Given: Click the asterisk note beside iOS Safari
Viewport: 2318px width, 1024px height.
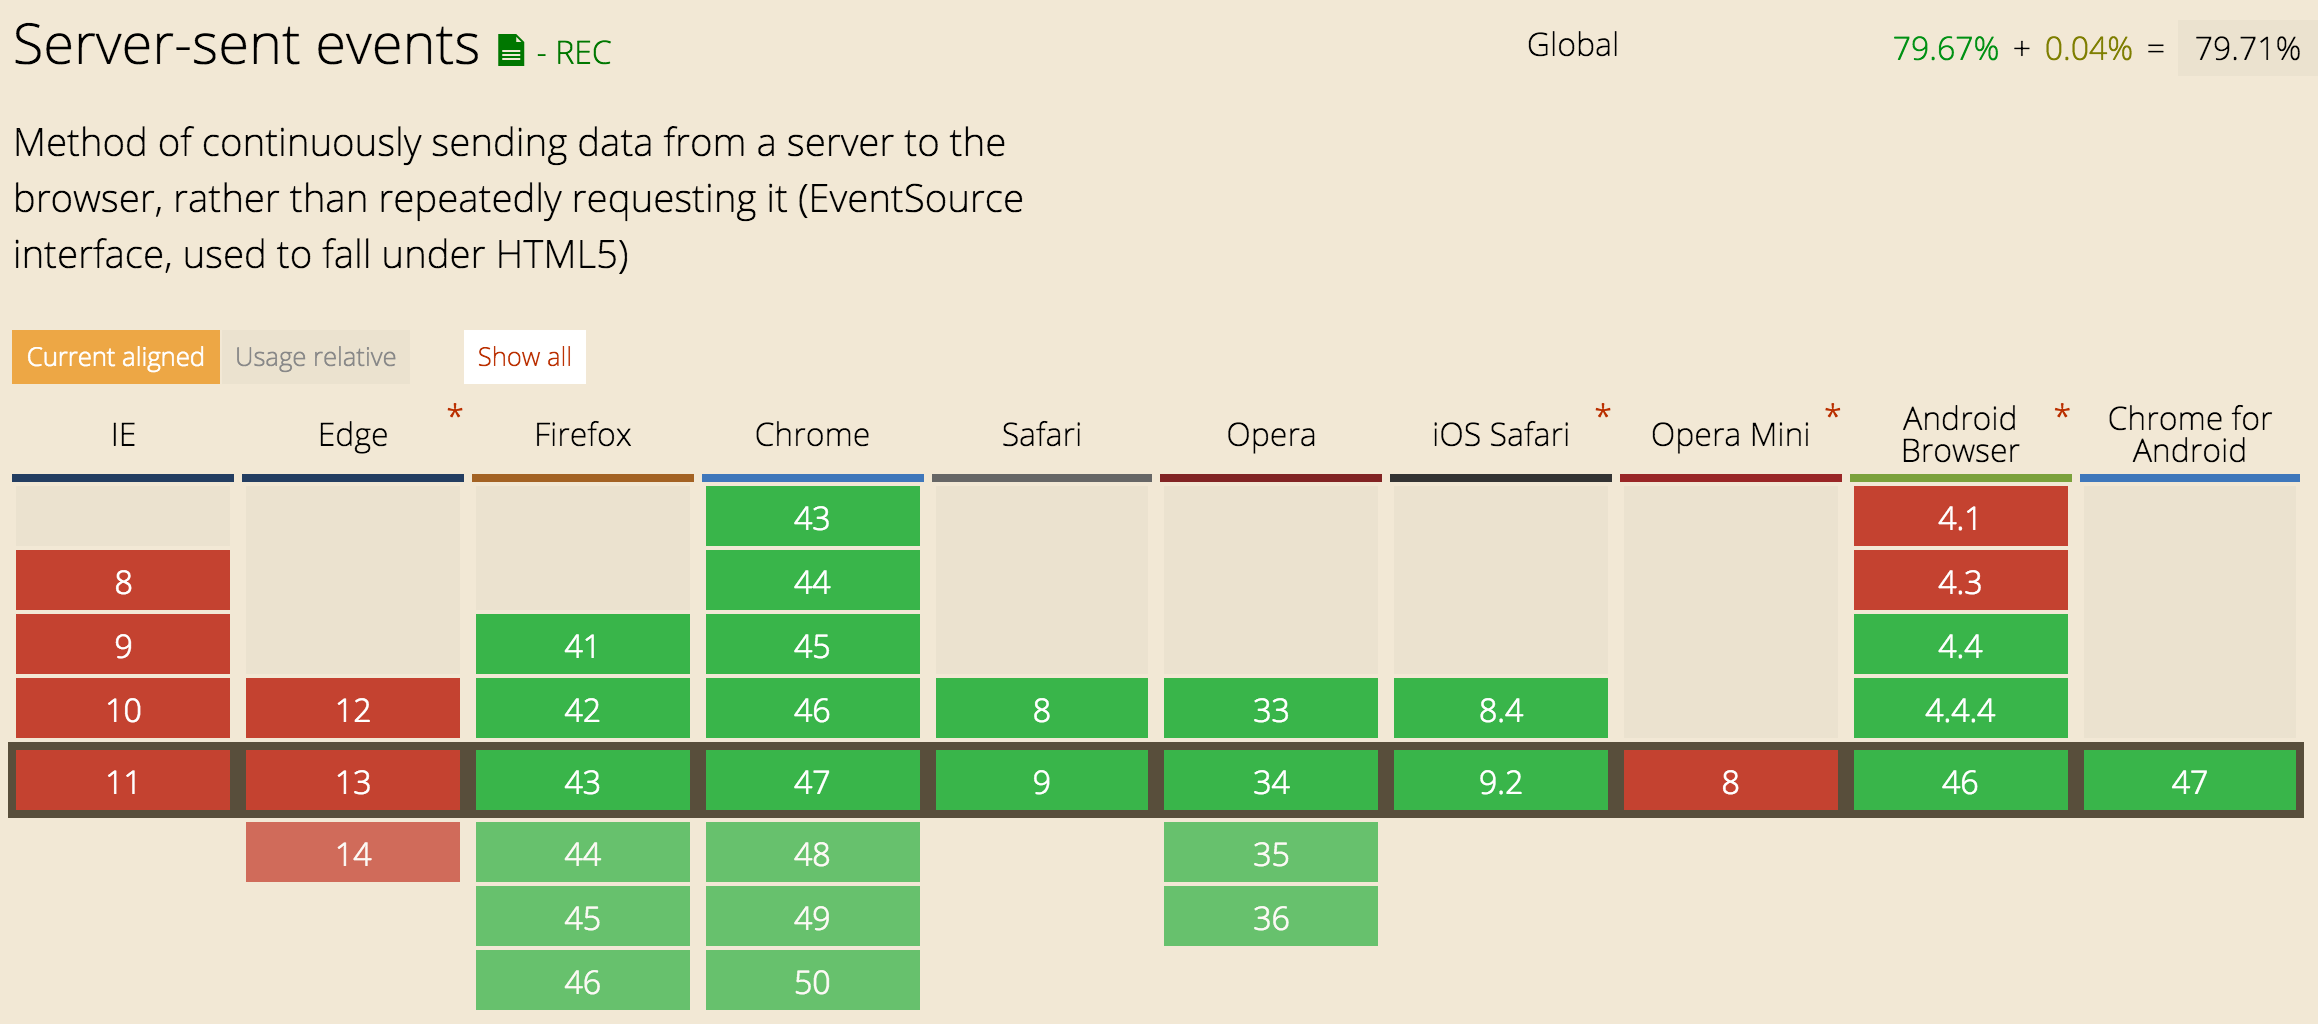Looking at the screenshot, I should pos(1603,413).
